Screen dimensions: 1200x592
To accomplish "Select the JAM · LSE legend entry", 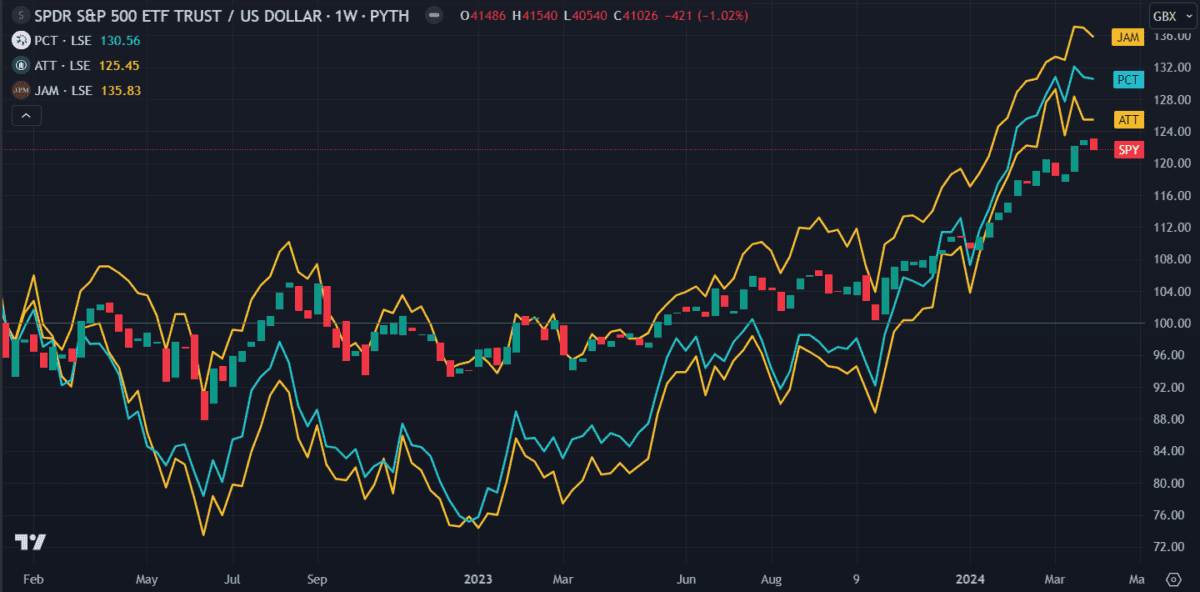I will click(64, 91).
